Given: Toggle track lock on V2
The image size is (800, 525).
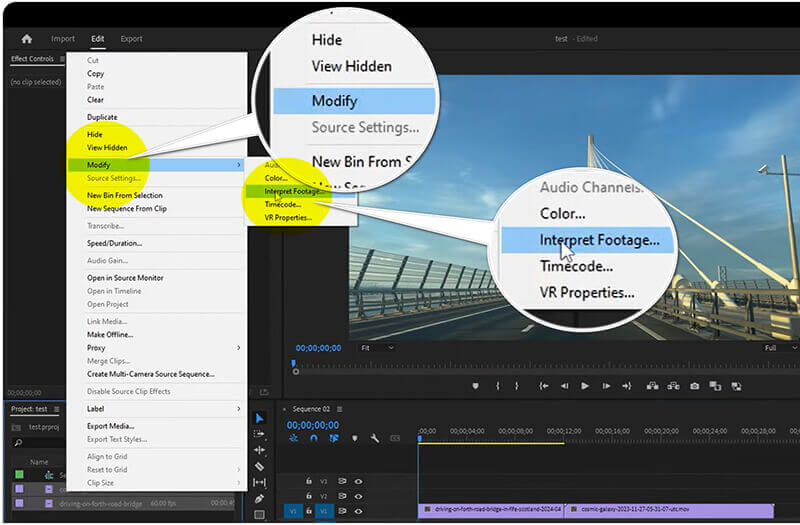Looking at the screenshot, I should 309,496.
